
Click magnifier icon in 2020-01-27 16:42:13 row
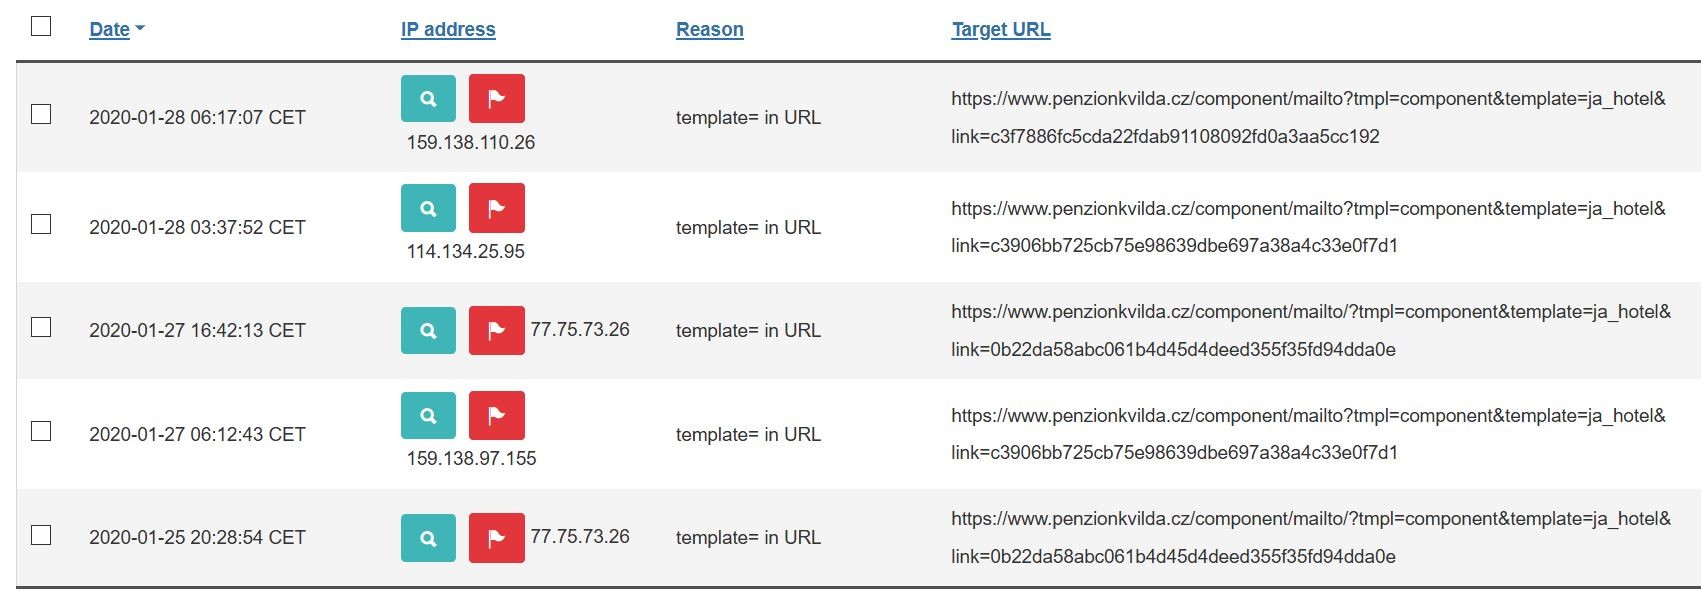pos(428,330)
